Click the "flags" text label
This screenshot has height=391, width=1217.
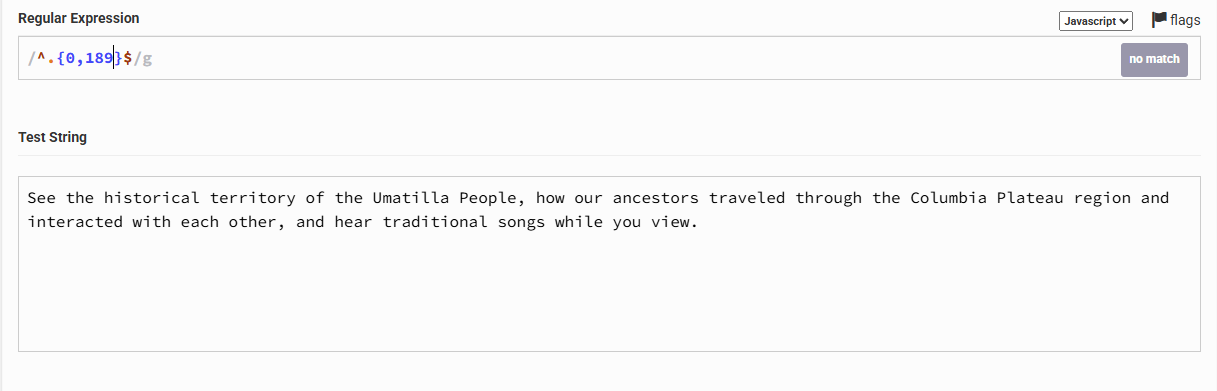1185,20
